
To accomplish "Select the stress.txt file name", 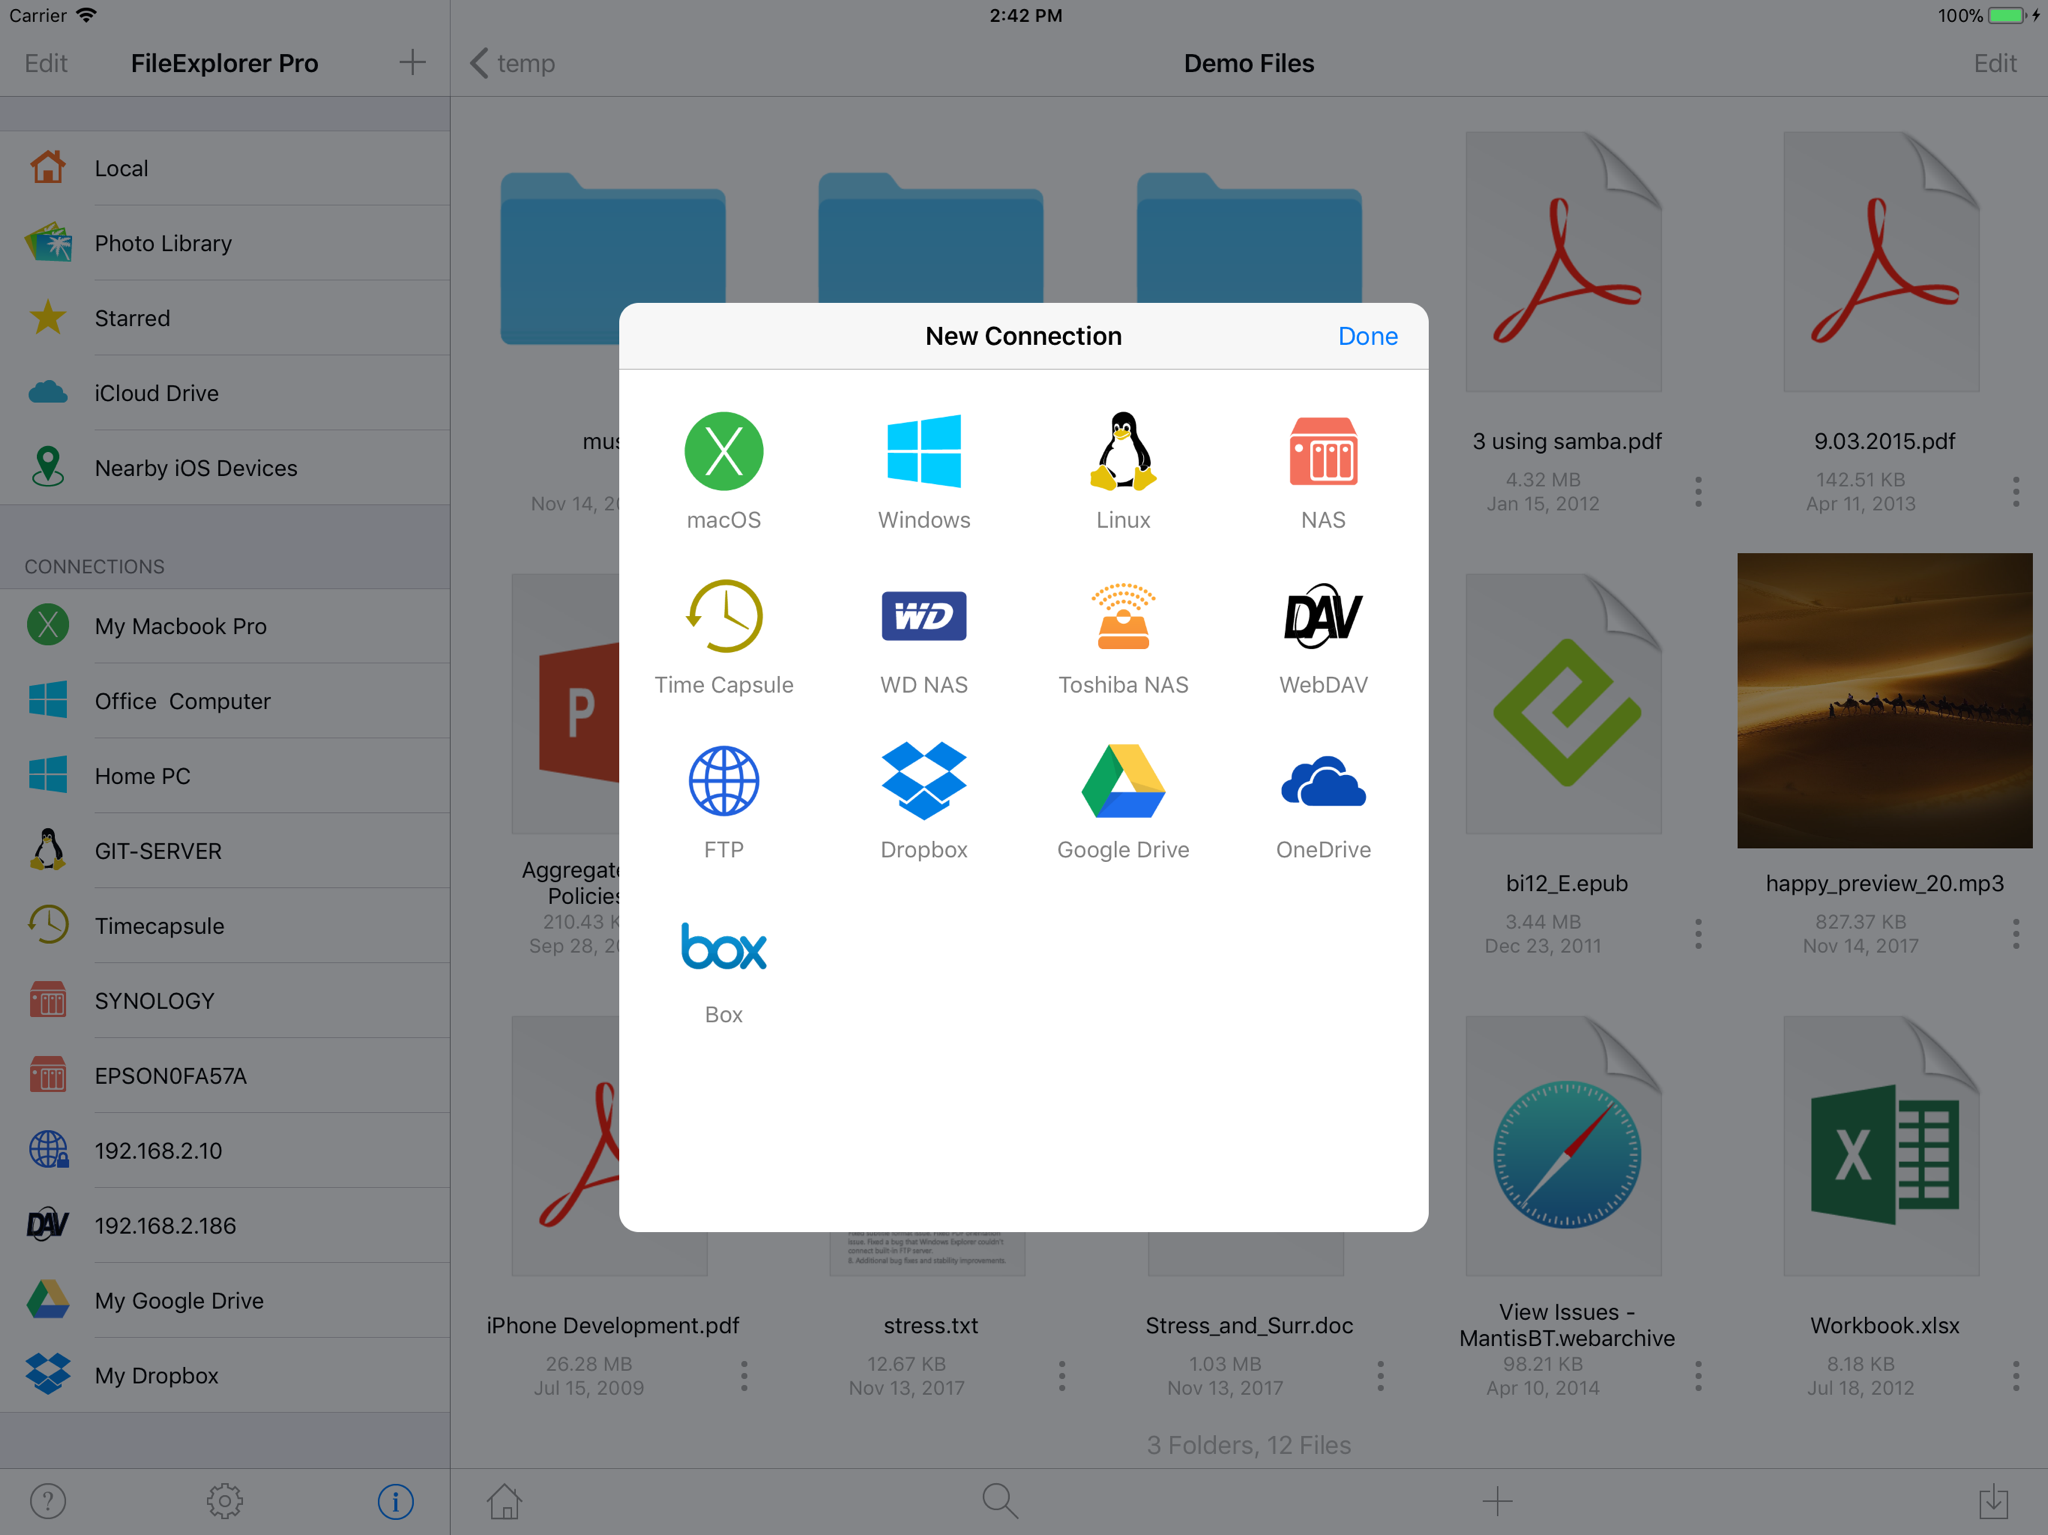I will point(931,1326).
